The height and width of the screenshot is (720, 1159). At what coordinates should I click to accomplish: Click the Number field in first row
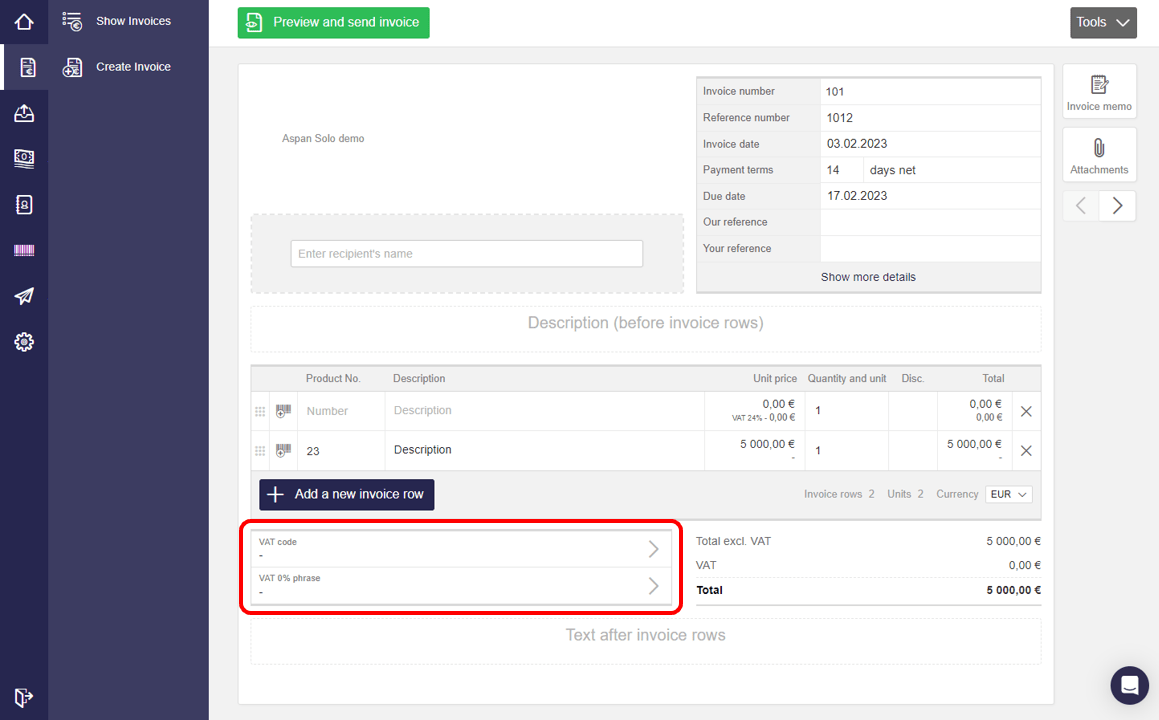341,411
